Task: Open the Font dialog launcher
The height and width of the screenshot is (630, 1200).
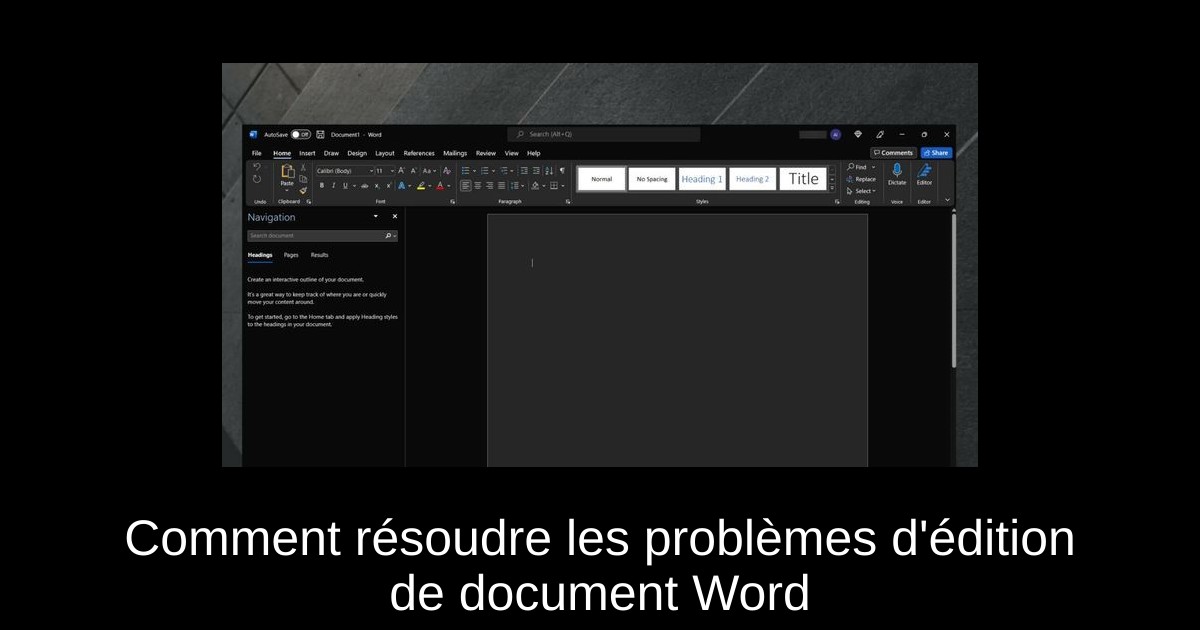Action: pos(452,202)
